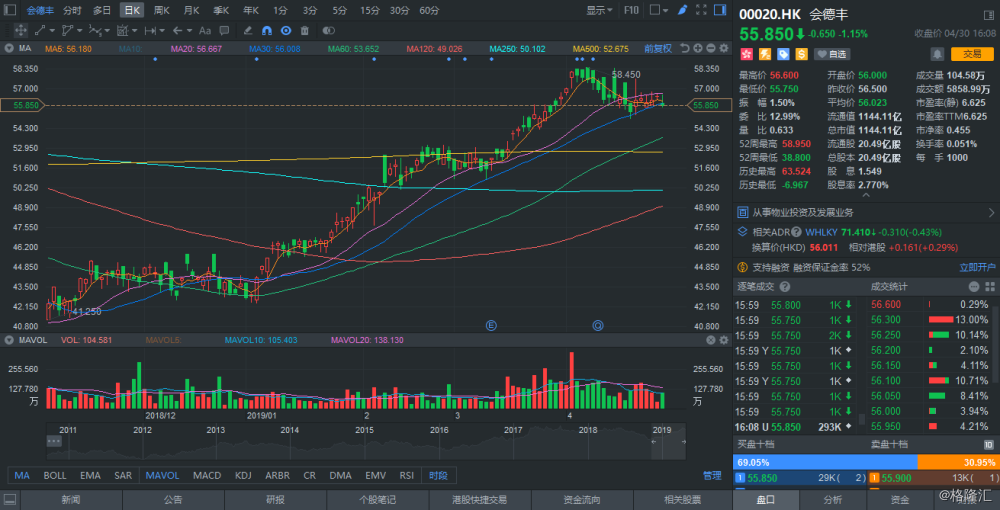The width and height of the screenshot is (1000, 510).
Task: Open the 前复权 price adjustment selector
Action: (658, 48)
